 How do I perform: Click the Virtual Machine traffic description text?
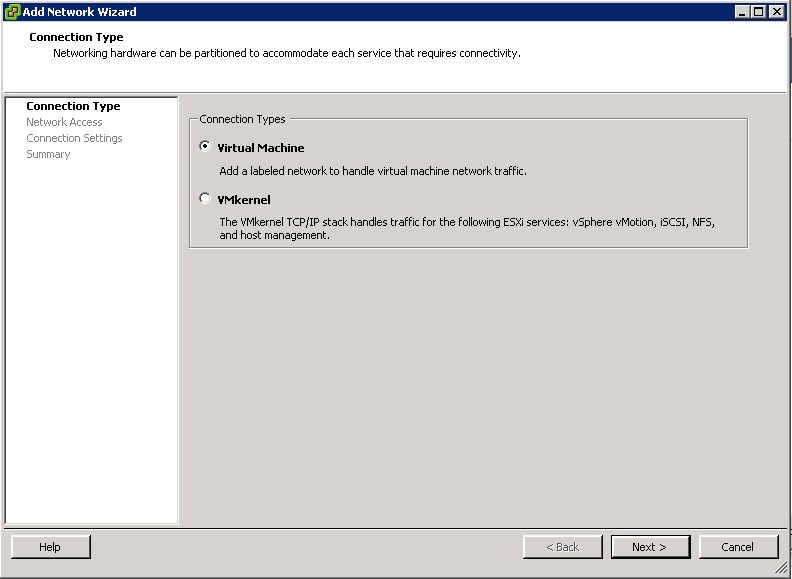click(x=372, y=171)
